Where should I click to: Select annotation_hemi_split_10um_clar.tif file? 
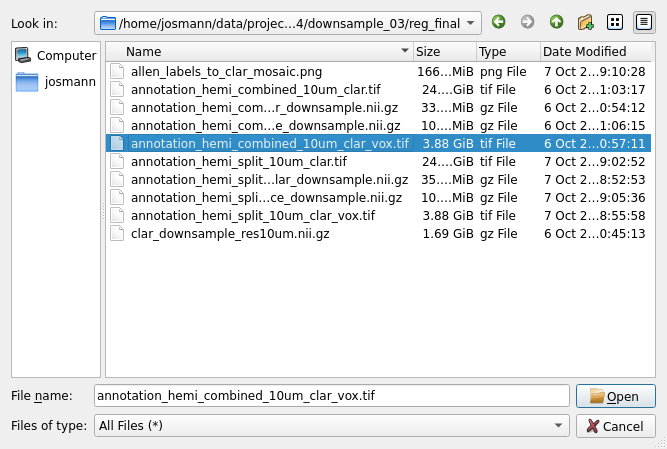click(378, 162)
